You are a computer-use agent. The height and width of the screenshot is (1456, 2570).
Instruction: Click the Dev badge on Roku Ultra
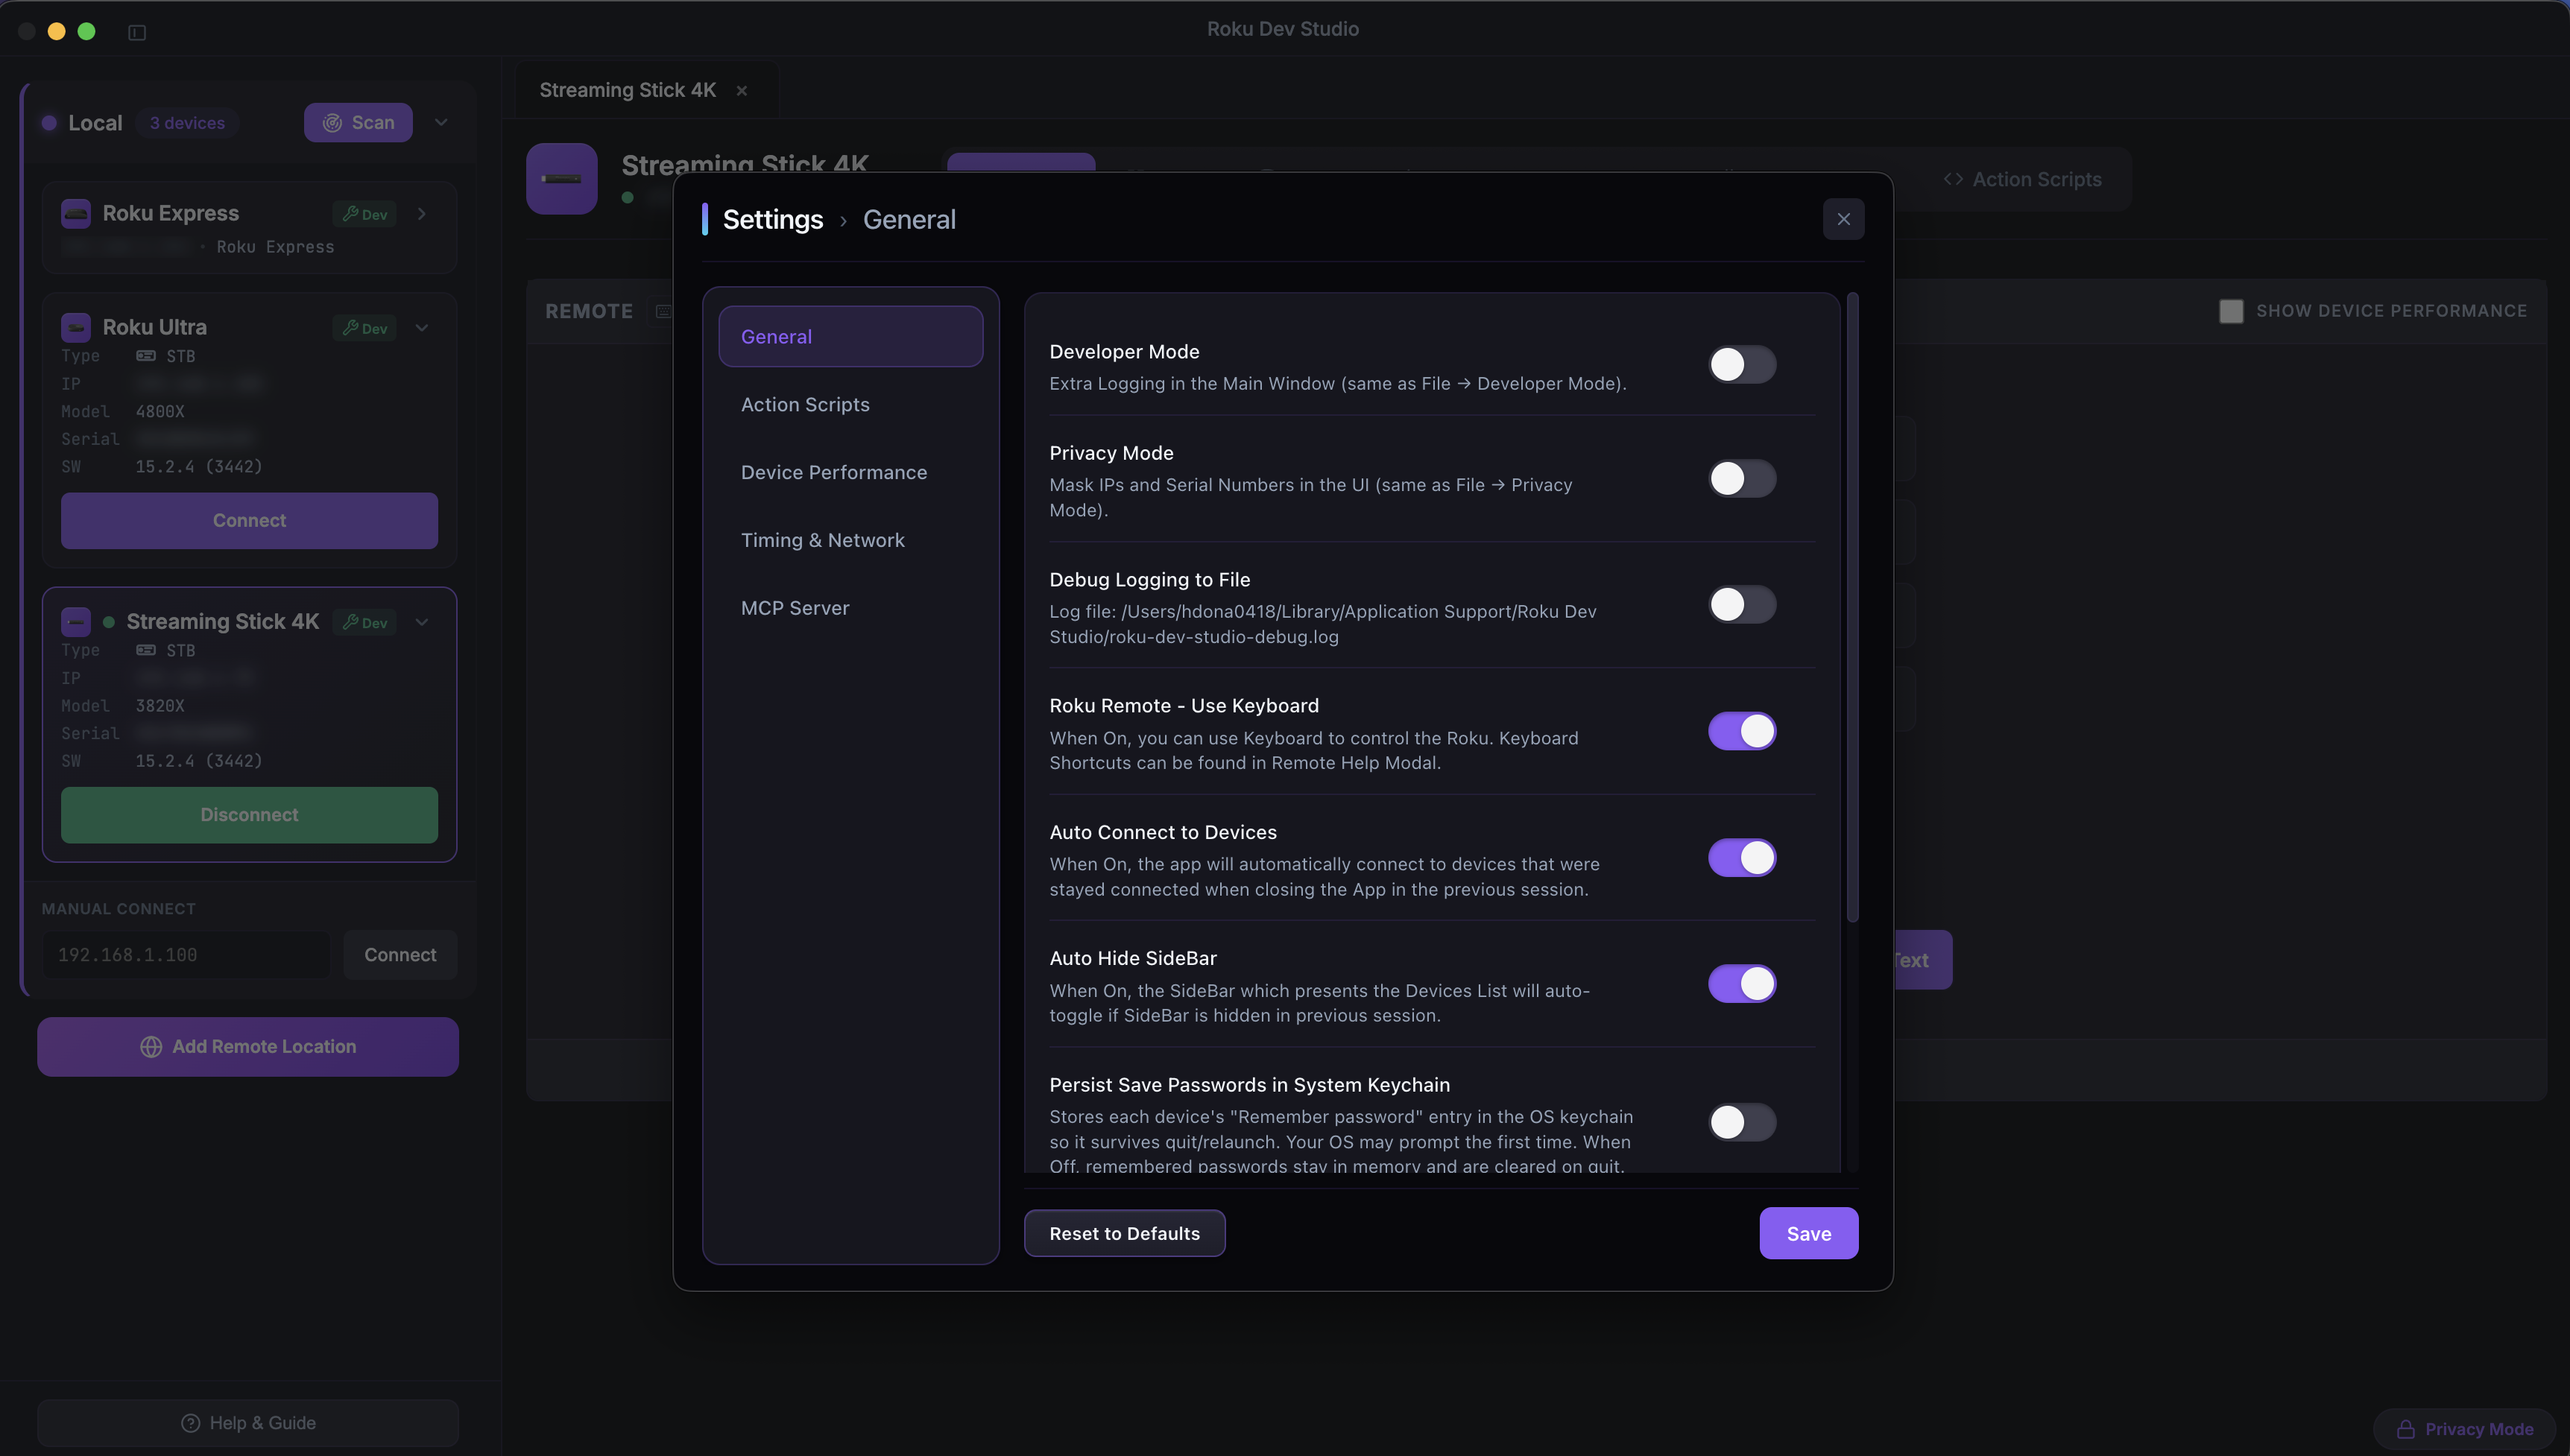[x=364, y=328]
